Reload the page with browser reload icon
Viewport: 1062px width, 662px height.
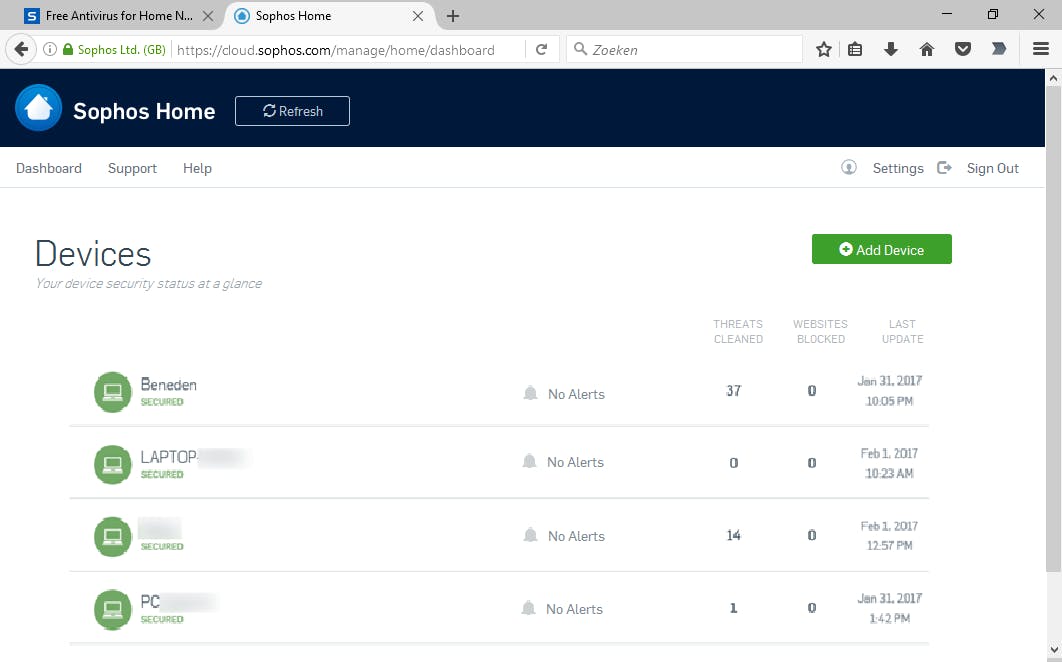coord(541,49)
